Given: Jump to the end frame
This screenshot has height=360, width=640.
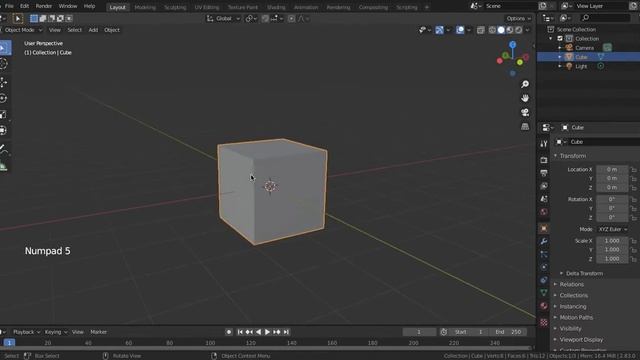Looking at the screenshot, I should [286, 332].
